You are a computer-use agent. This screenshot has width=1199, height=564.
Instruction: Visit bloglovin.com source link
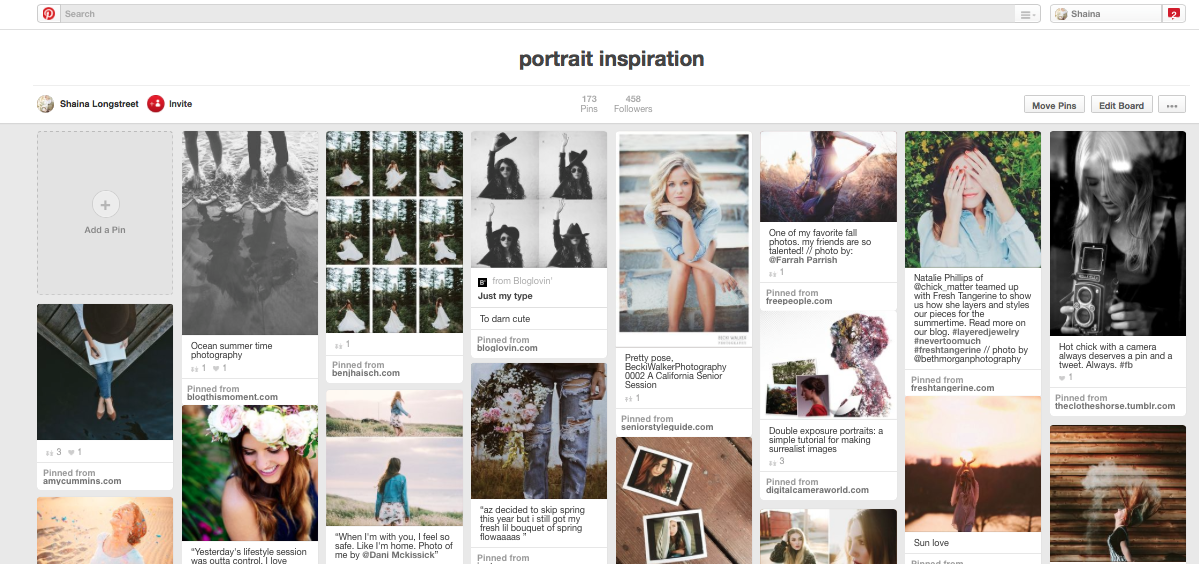coord(507,348)
